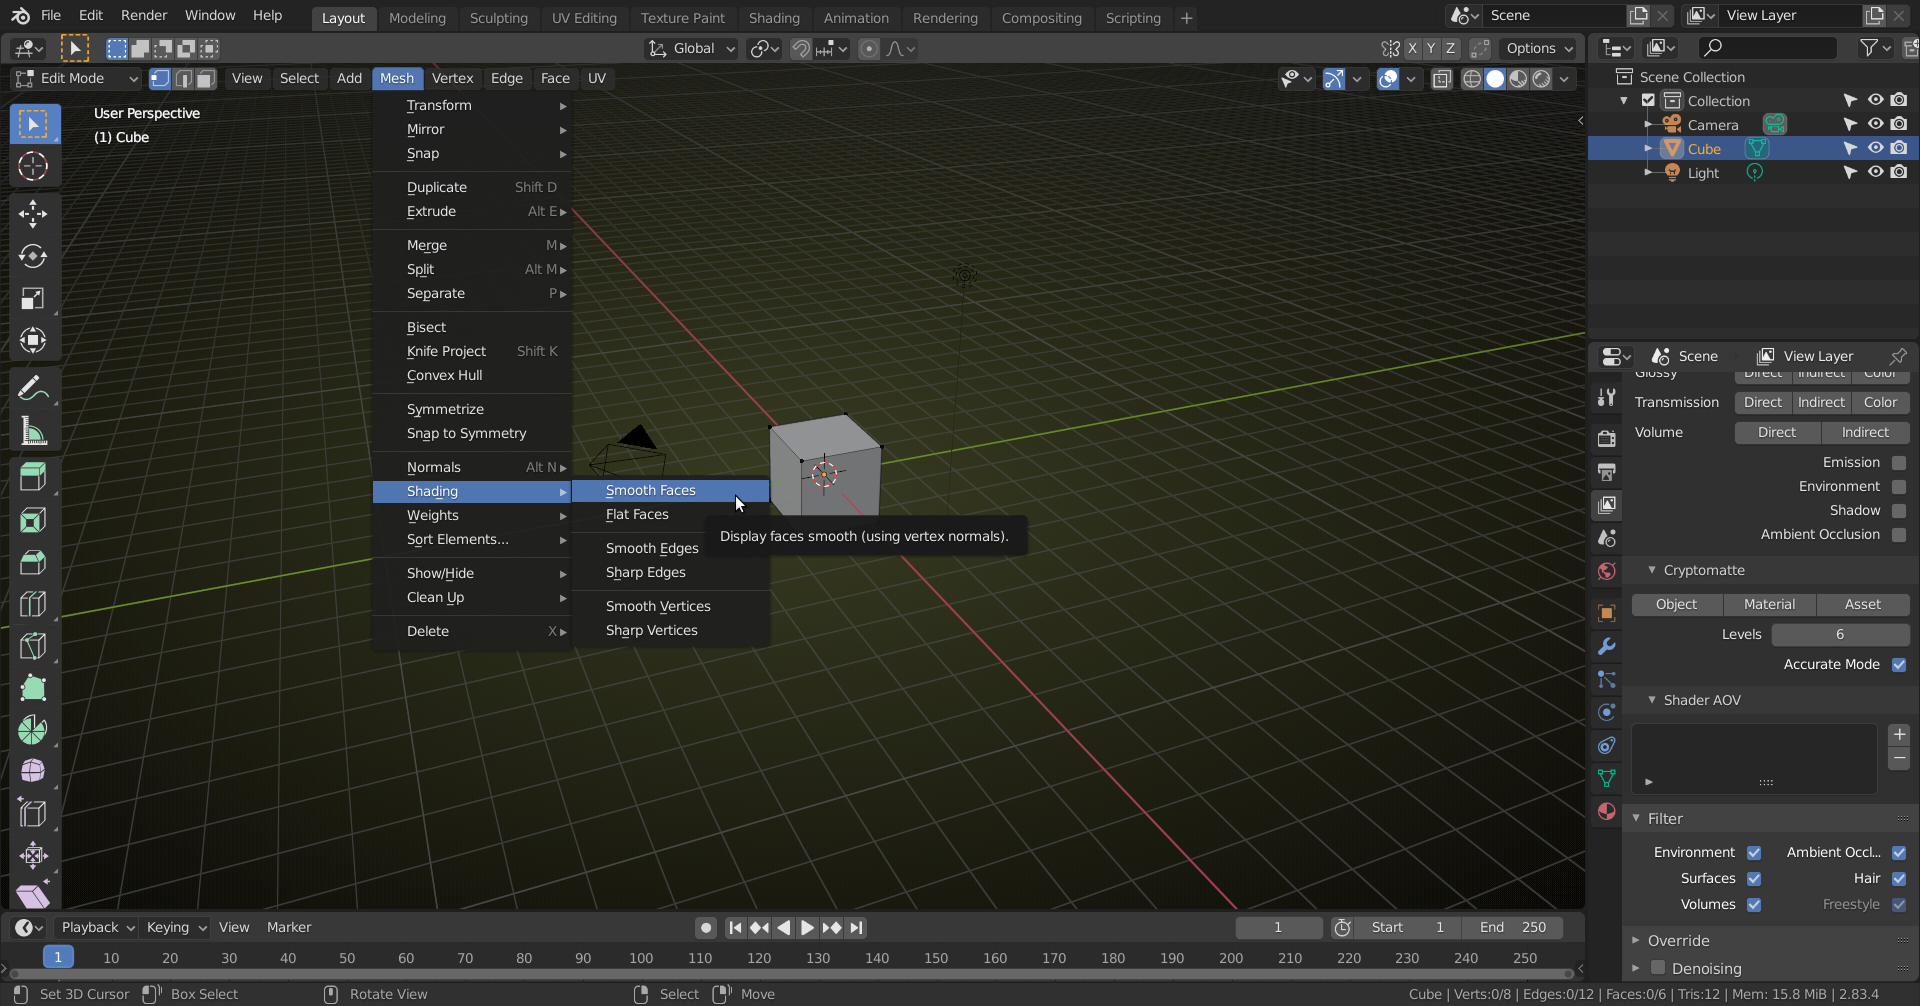The image size is (1920, 1006).
Task: Click the Start frame field
Action: [x=1408, y=928]
